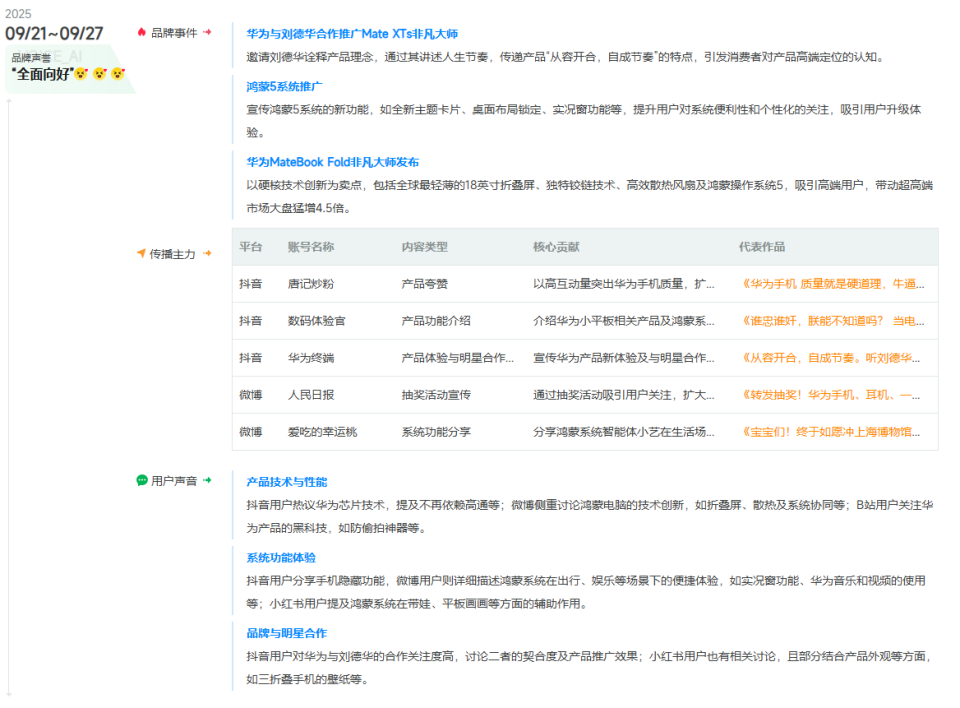This screenshot has height=708, width=960.
Task: Click the orange arrow after 传播主力
Action: pyautogui.click(x=207, y=253)
